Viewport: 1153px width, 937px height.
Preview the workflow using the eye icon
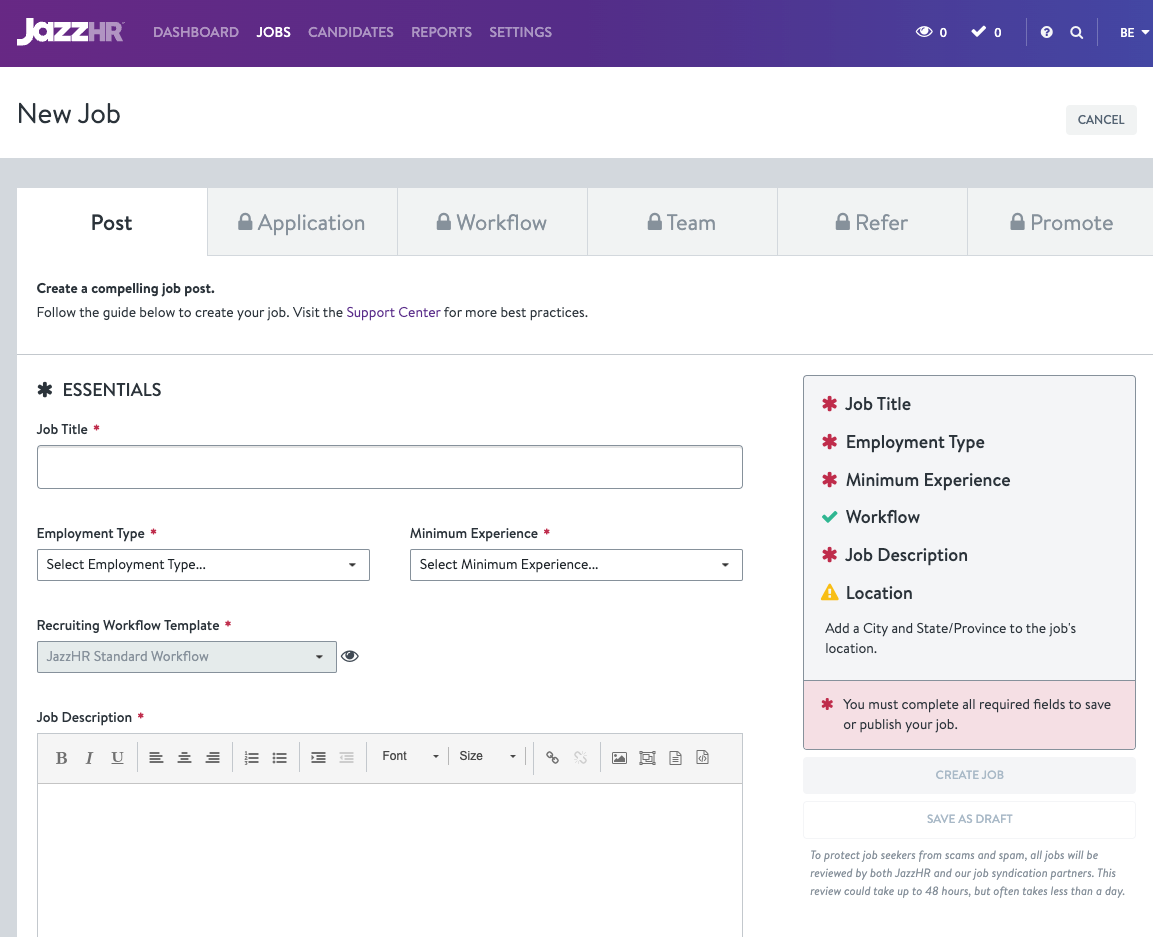pos(350,657)
